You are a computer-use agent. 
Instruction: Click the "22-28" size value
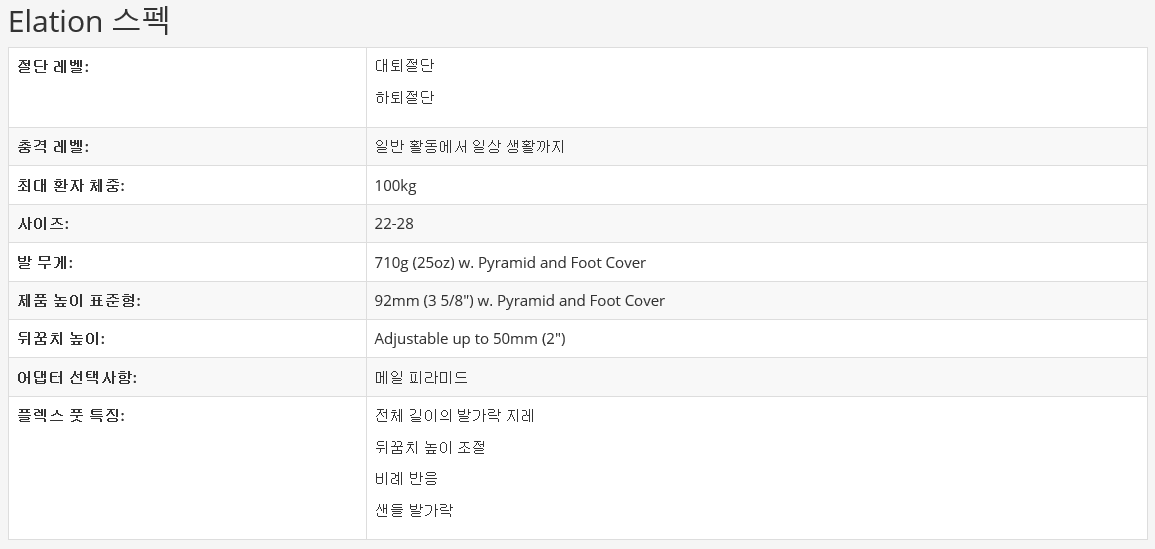pyautogui.click(x=394, y=224)
